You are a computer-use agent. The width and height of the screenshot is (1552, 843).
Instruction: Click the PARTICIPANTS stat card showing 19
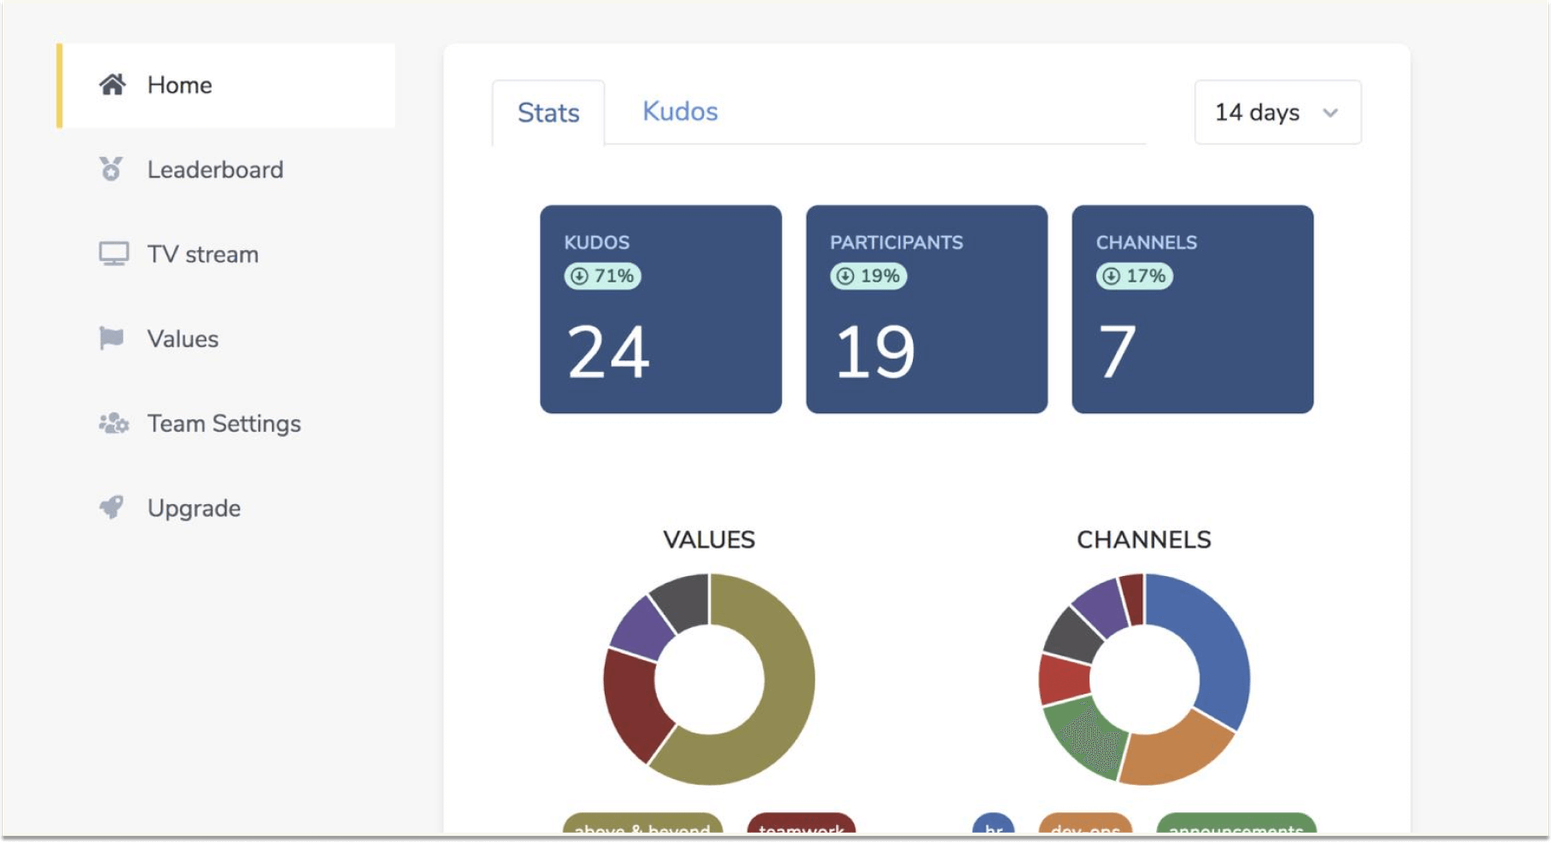(x=927, y=309)
